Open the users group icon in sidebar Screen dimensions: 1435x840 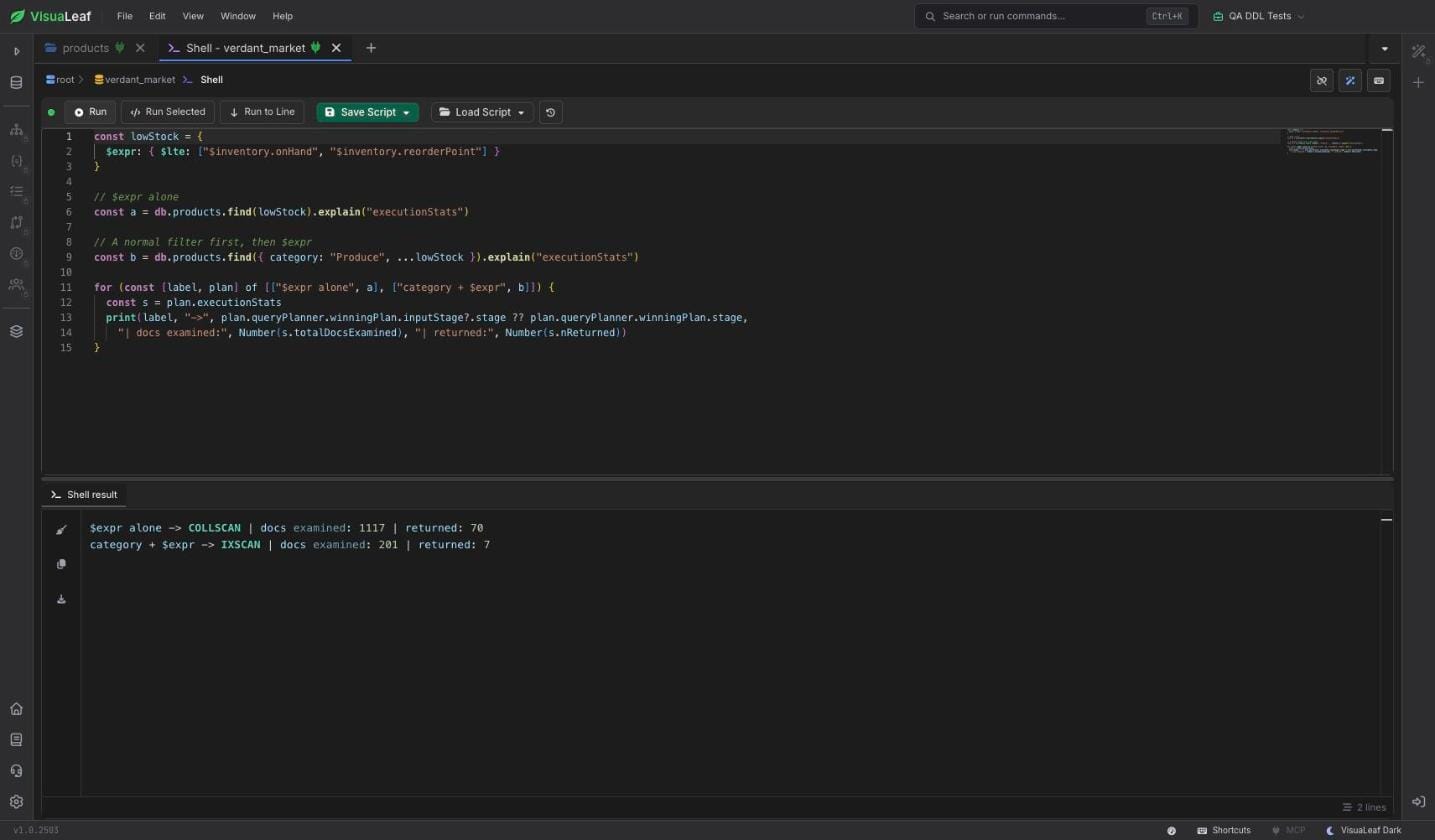point(16,285)
